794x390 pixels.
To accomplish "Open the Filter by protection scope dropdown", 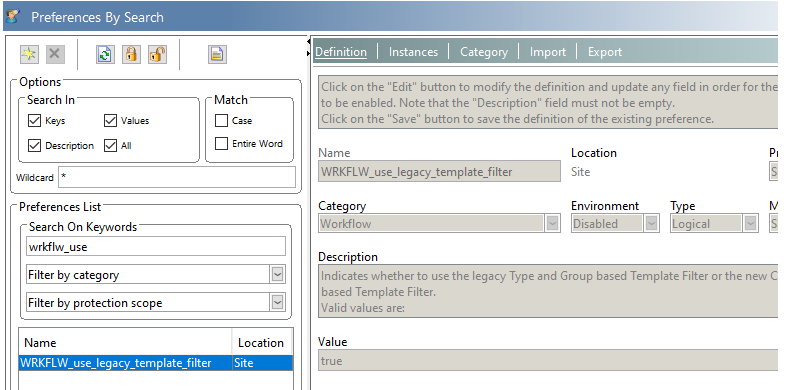I will click(277, 302).
